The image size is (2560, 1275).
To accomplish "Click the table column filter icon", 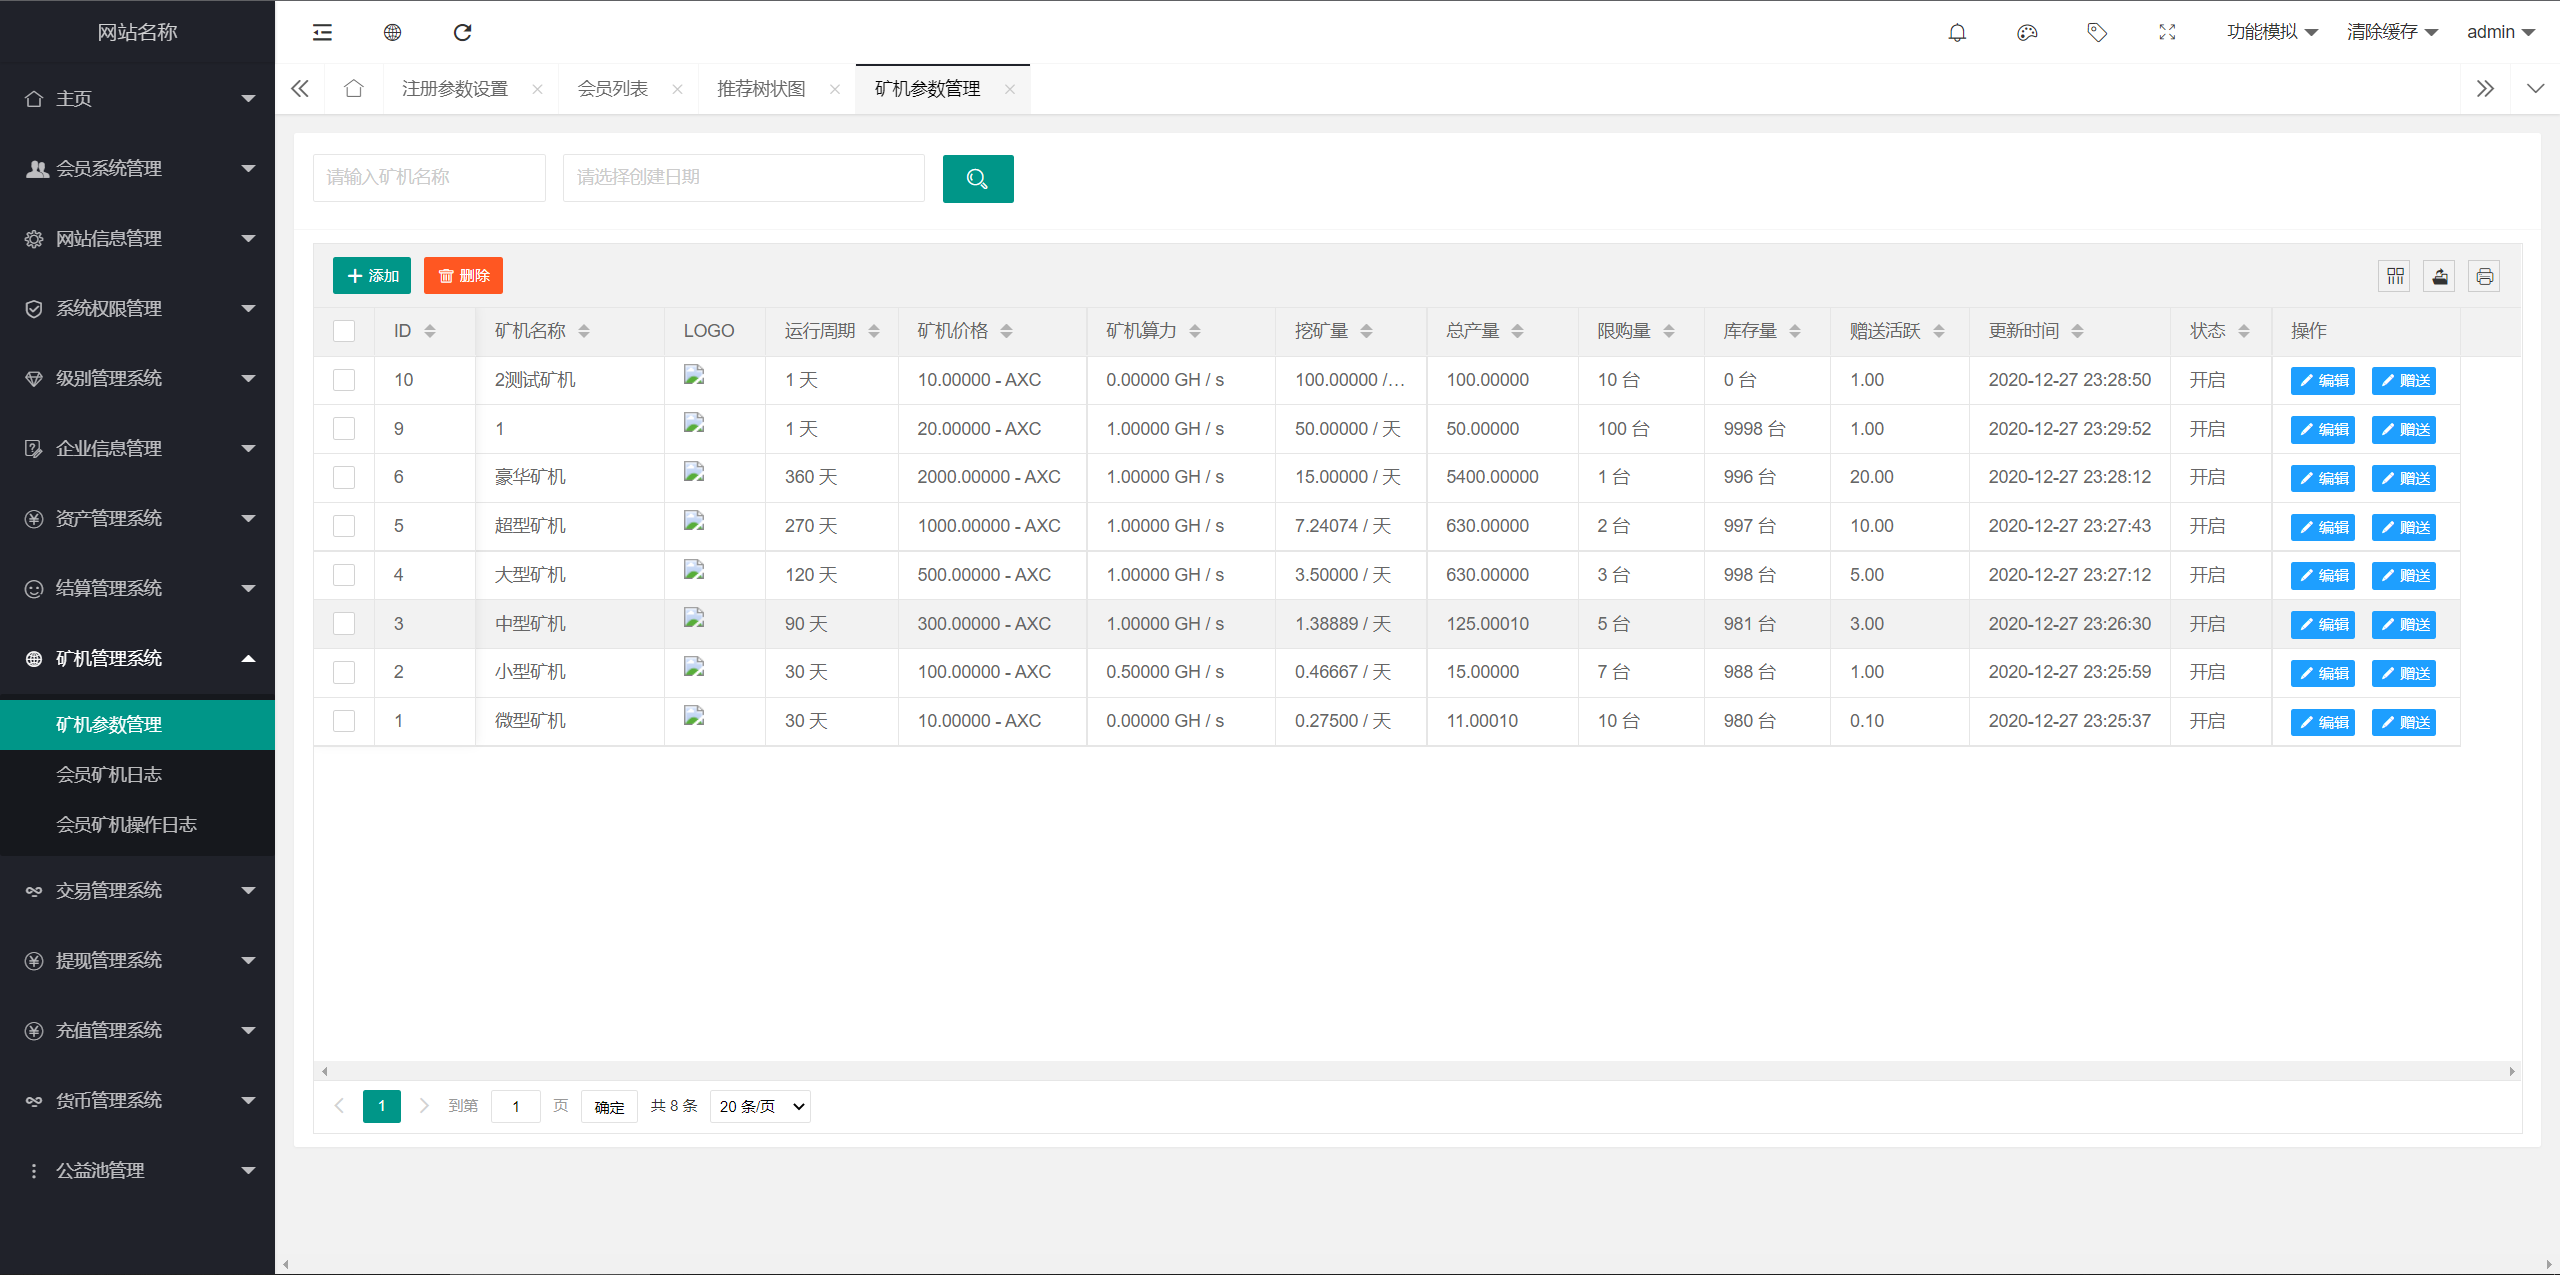I will (x=2395, y=276).
